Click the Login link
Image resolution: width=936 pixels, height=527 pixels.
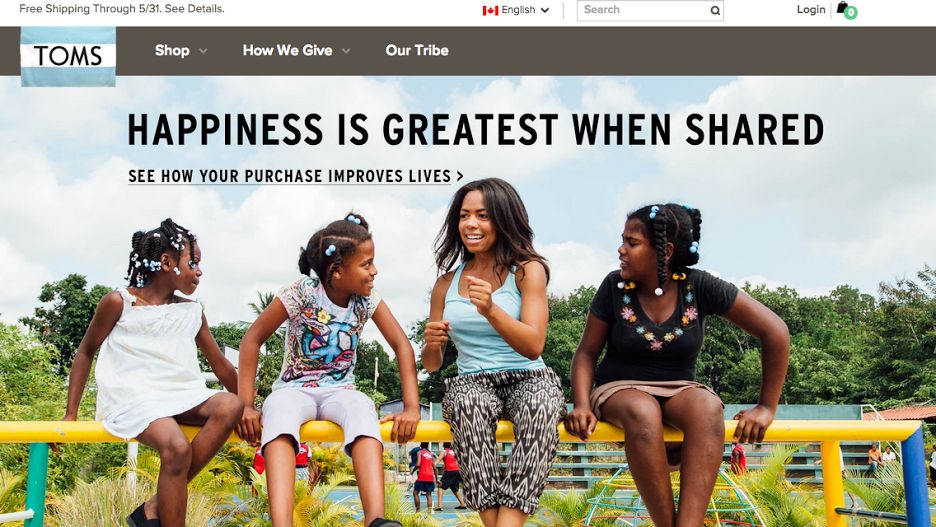click(x=811, y=10)
